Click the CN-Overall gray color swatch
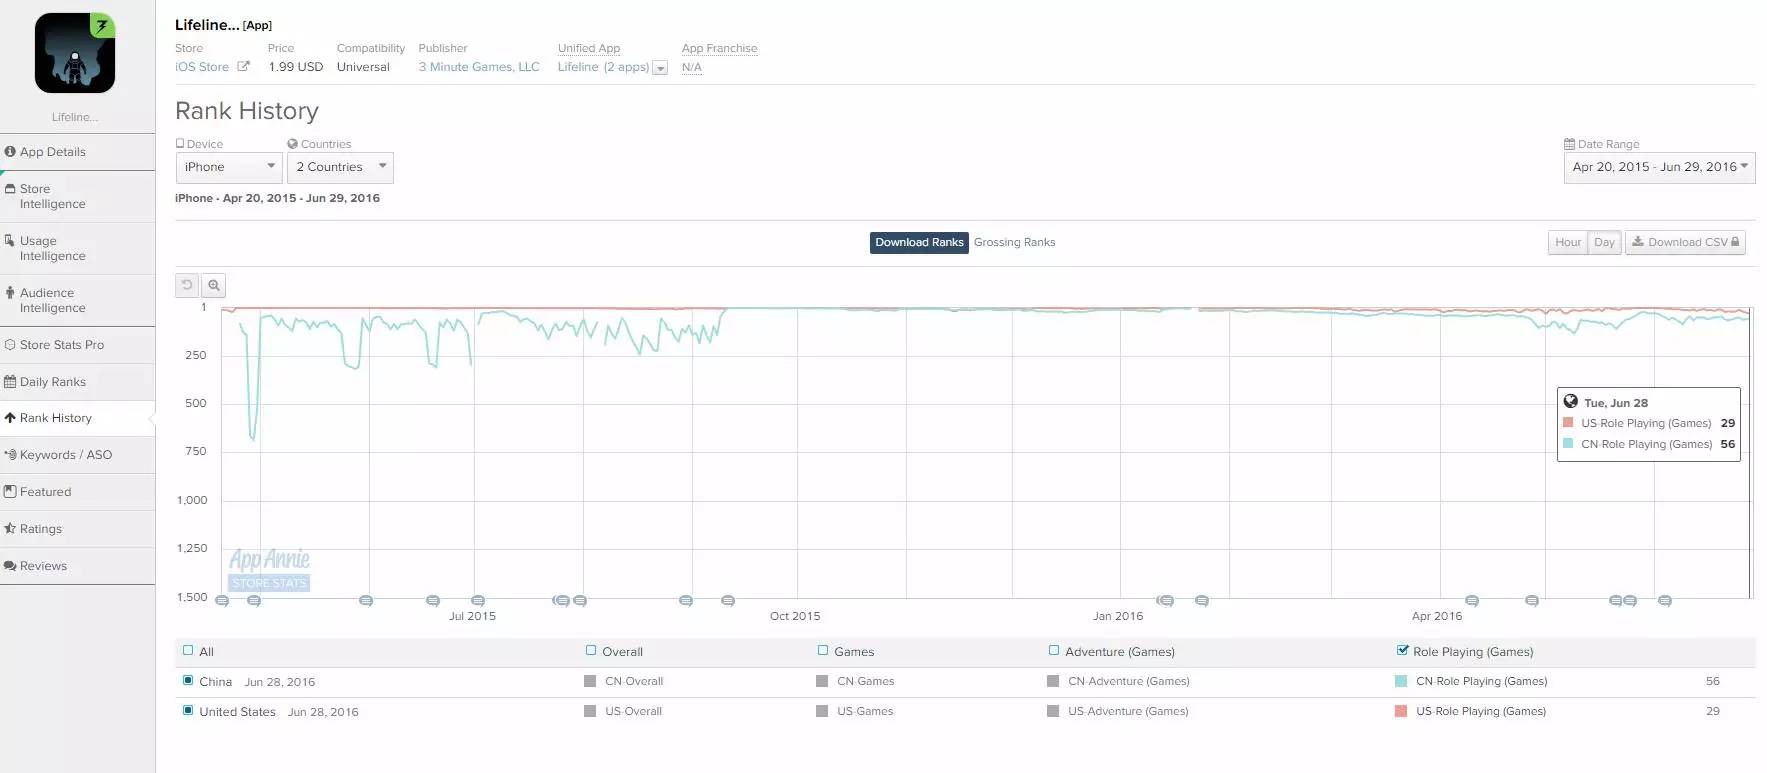1767x773 pixels. click(x=590, y=681)
